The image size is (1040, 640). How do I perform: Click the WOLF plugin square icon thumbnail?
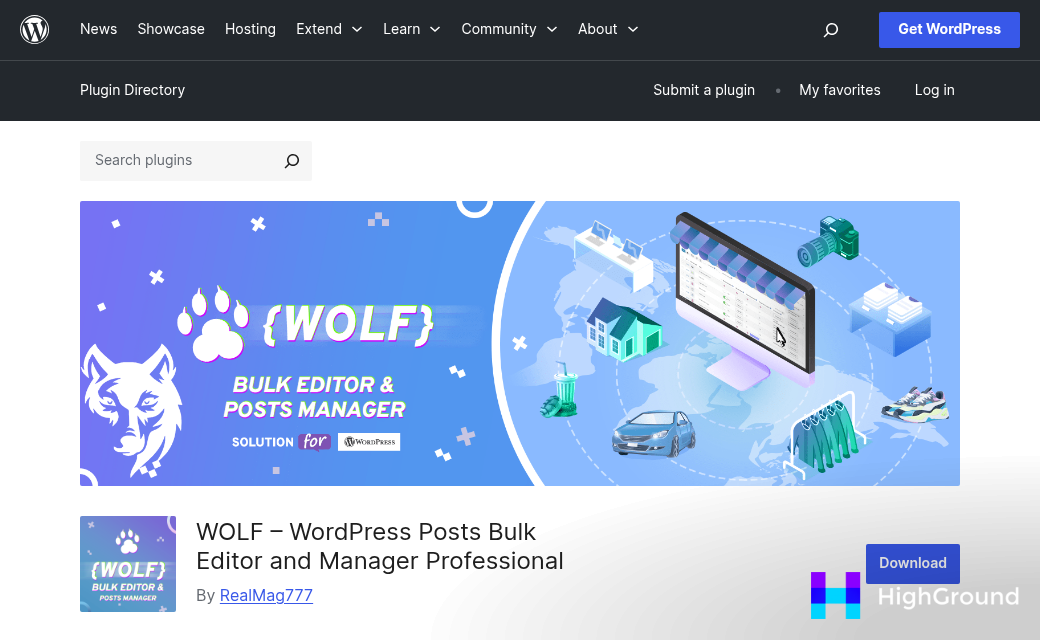point(127,564)
